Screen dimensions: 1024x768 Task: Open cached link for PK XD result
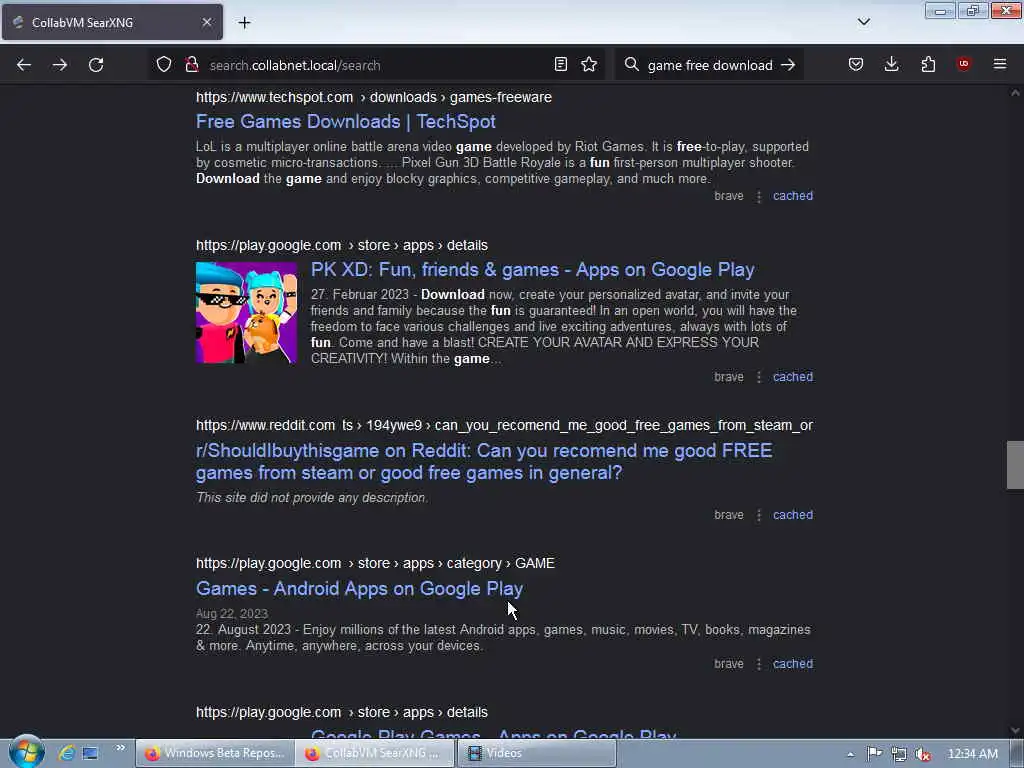tap(793, 377)
